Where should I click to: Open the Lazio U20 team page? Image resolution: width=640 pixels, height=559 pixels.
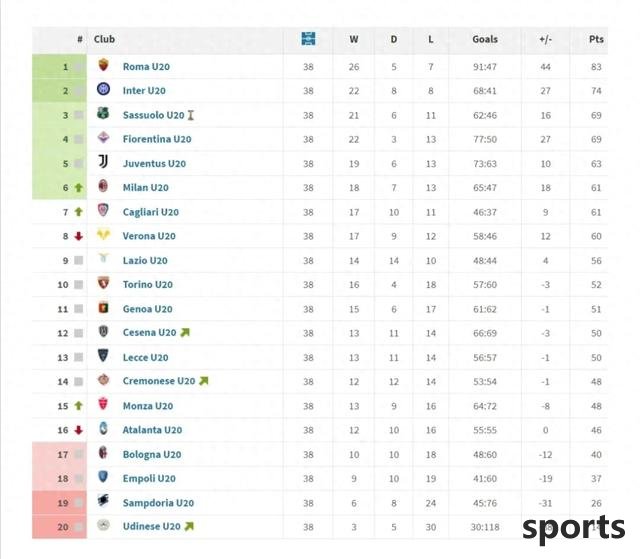145,261
